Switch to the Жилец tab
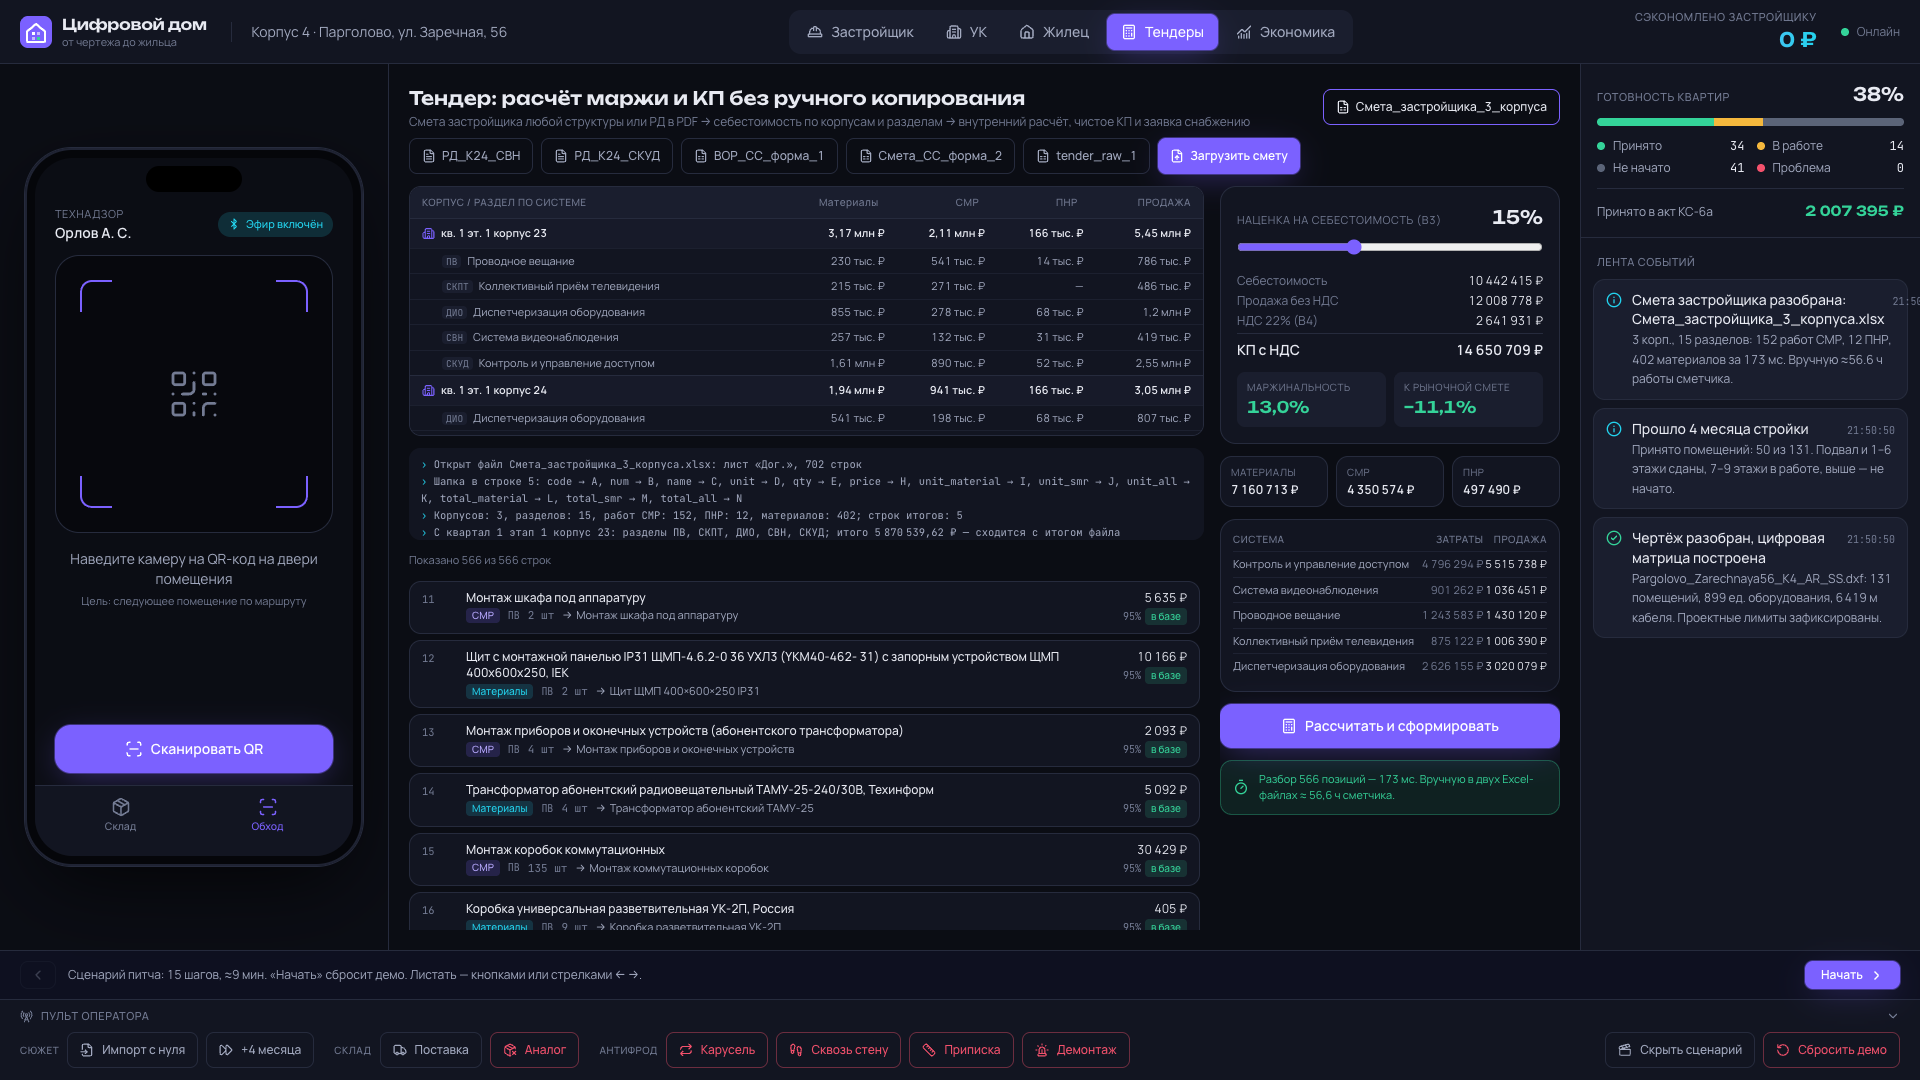This screenshot has height=1080, width=1920. (1054, 32)
